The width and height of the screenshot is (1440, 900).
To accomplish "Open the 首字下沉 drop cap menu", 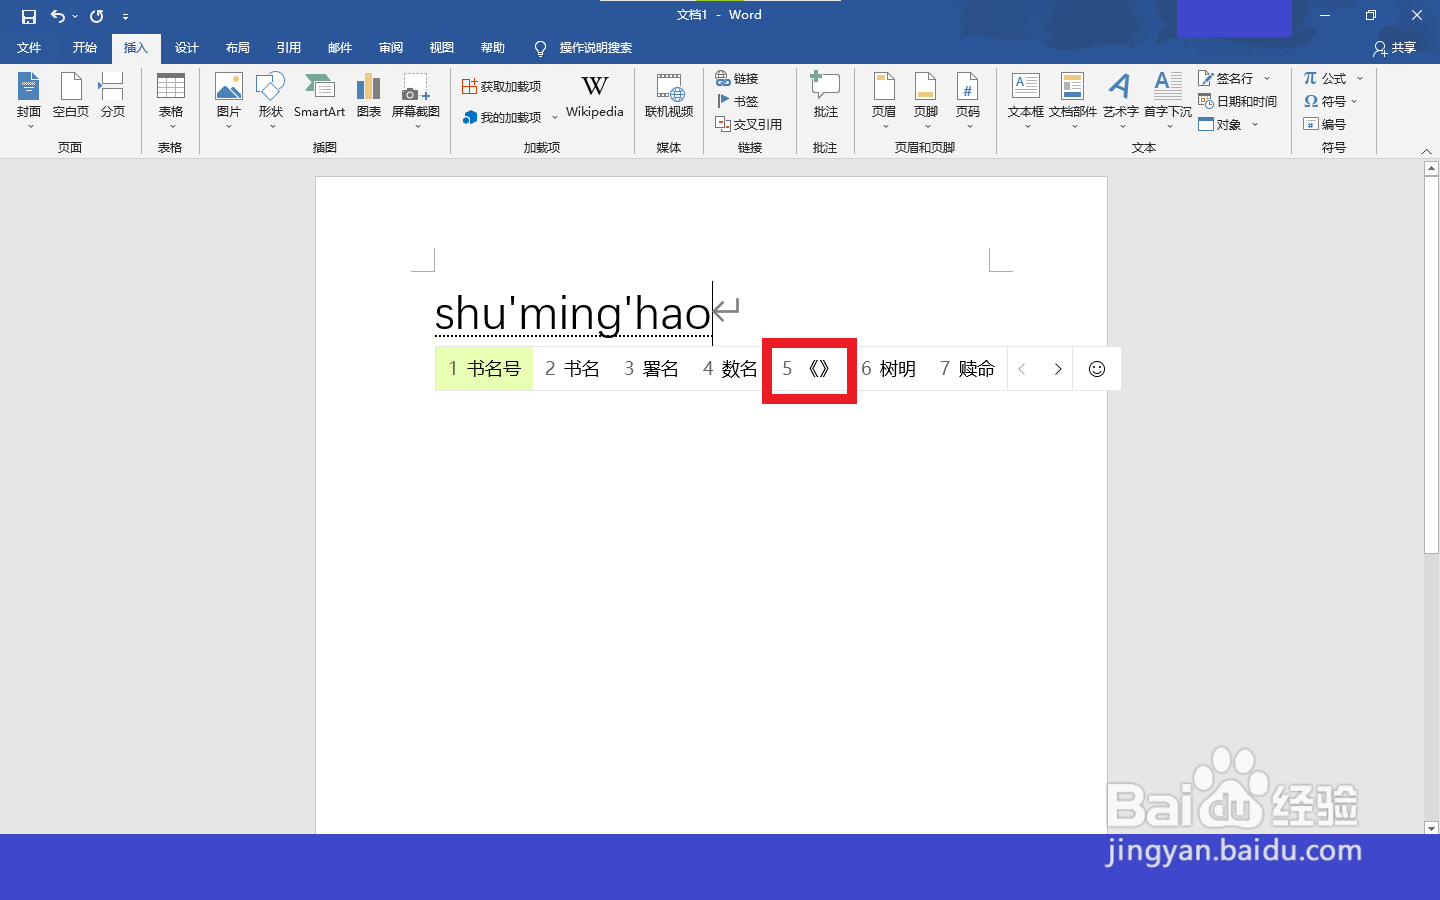I will 1168,101.
